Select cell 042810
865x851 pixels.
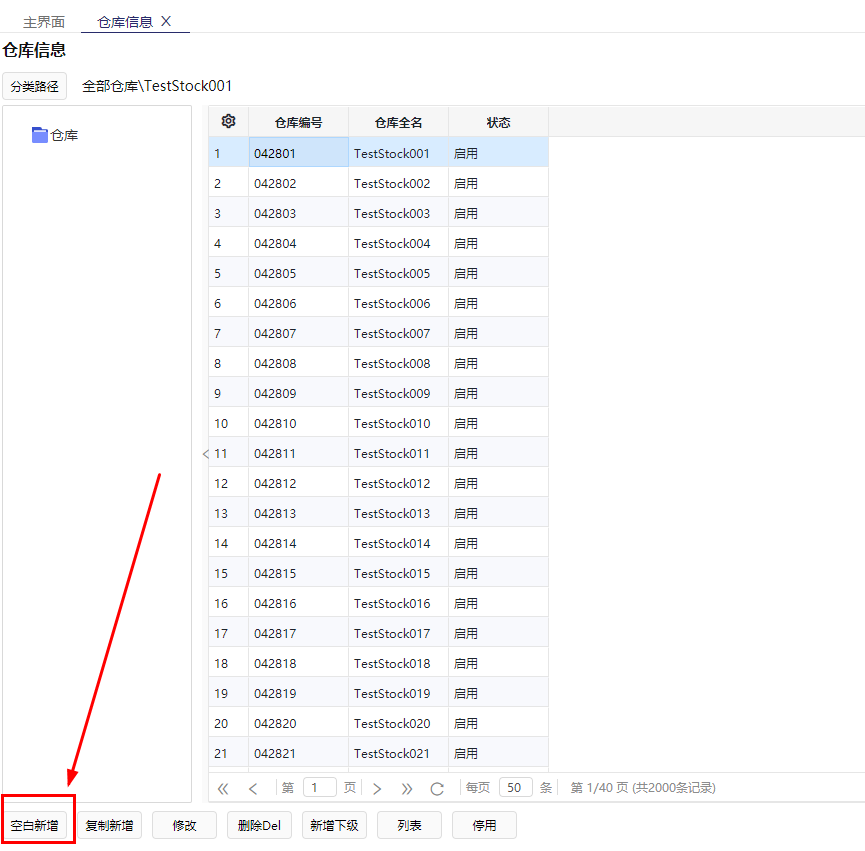(298, 423)
